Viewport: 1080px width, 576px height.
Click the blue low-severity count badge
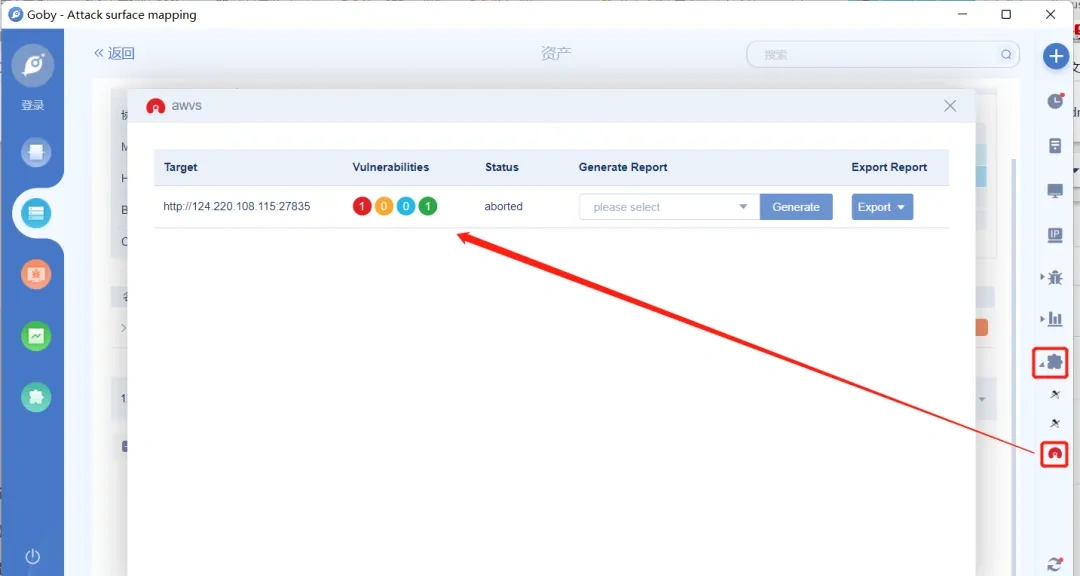406,206
